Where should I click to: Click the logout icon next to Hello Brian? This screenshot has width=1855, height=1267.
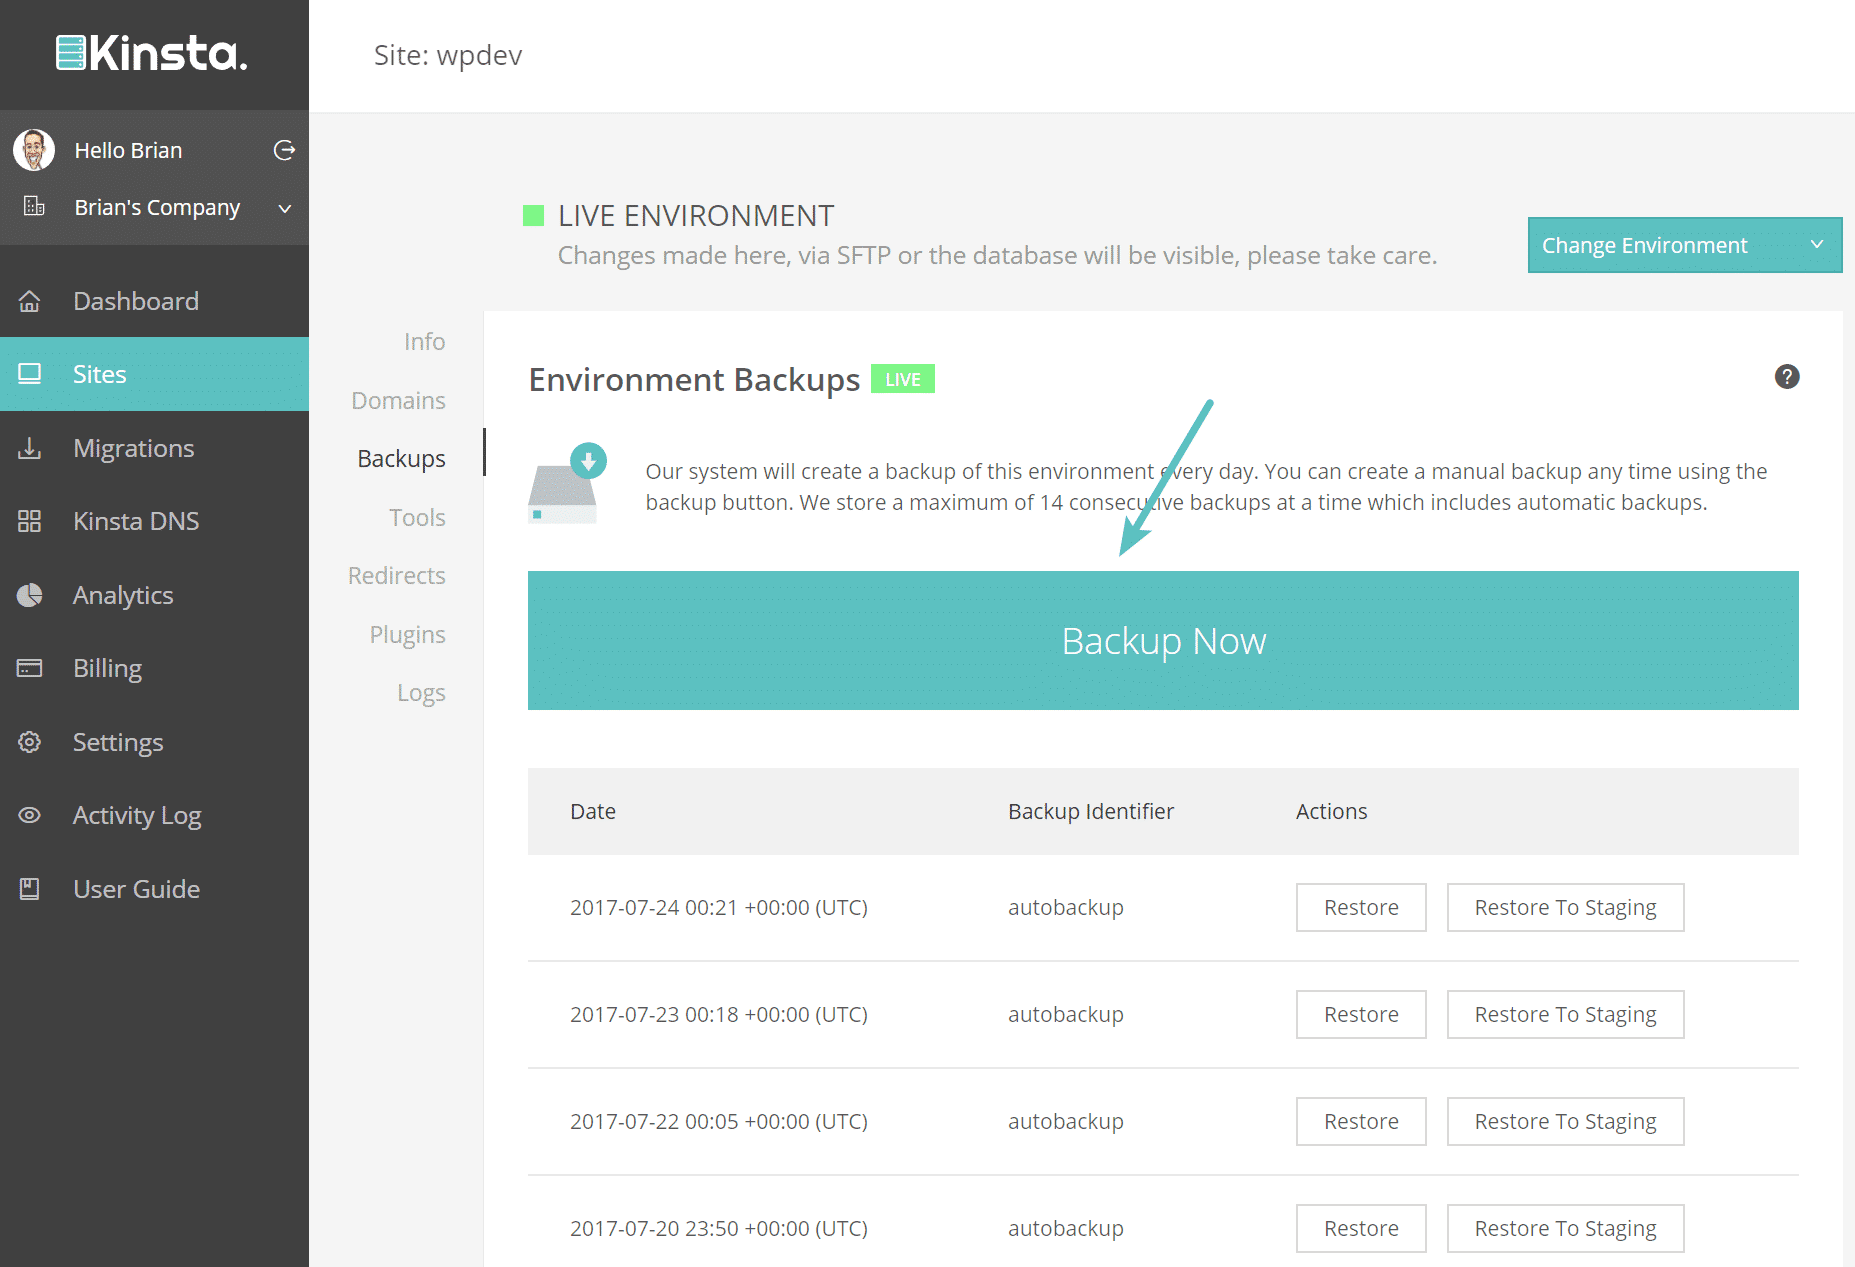click(284, 149)
